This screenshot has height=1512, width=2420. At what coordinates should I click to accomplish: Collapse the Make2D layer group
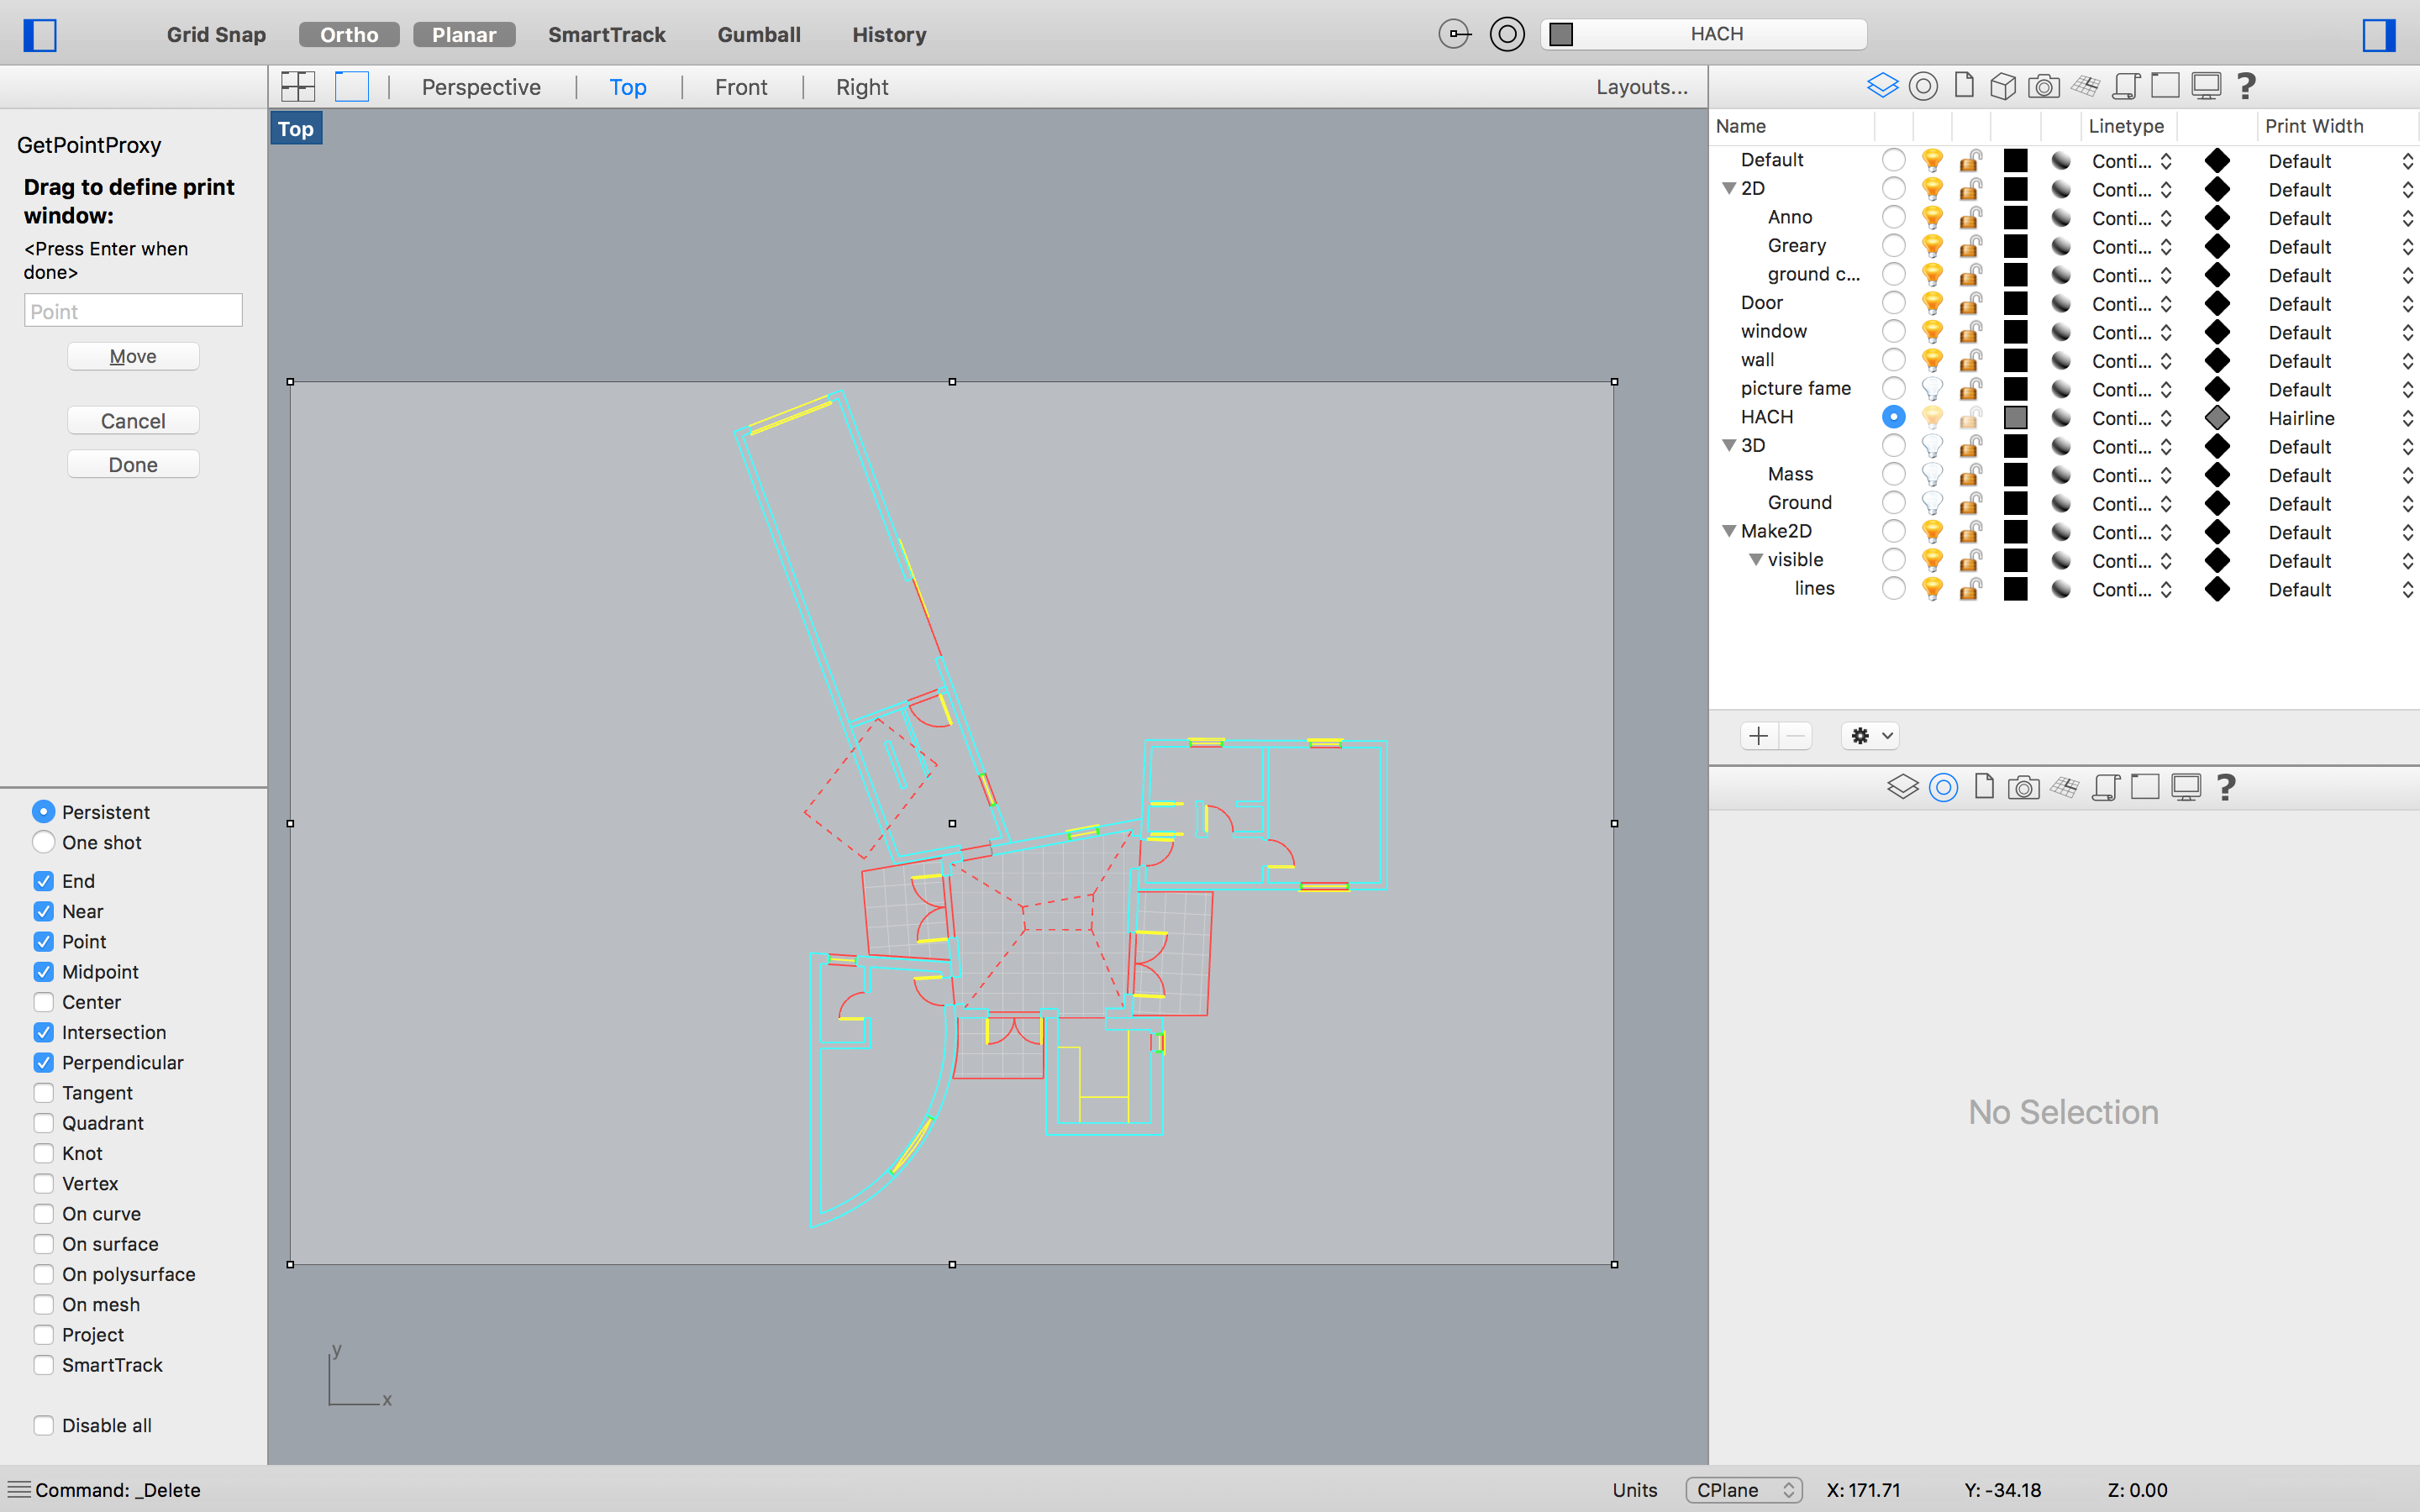coord(1728,531)
